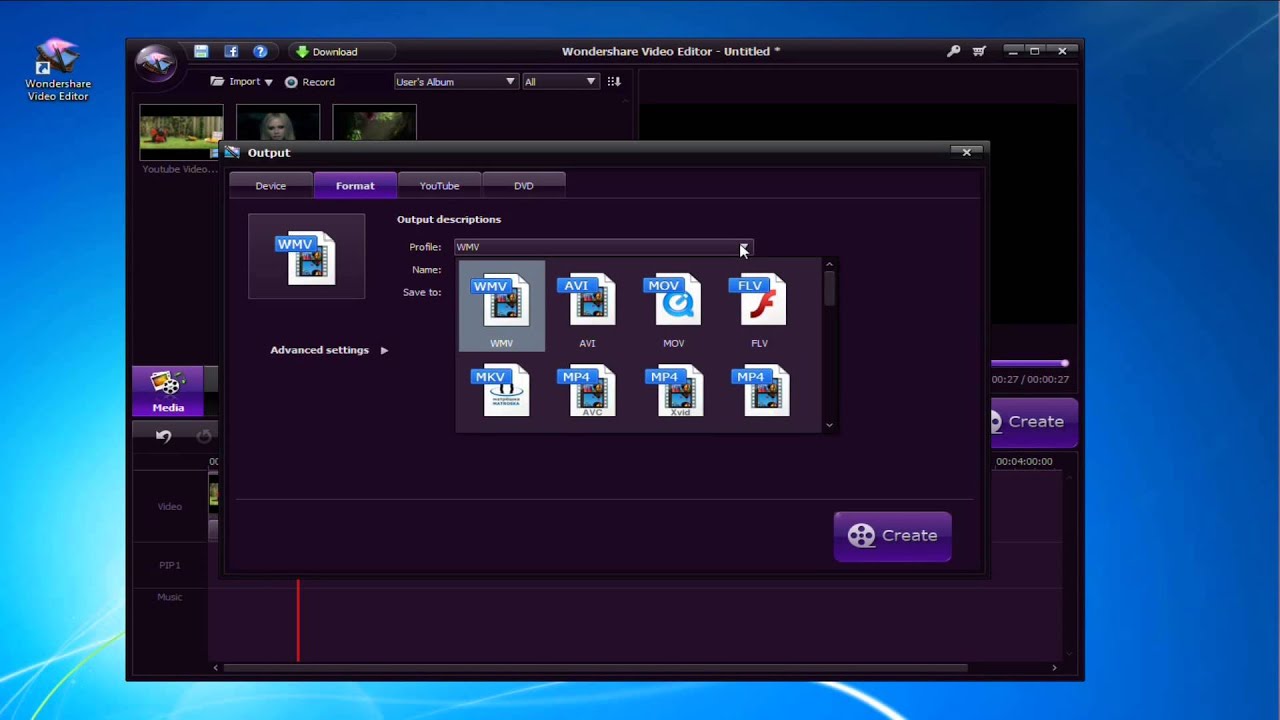
Task: Click the Record button
Action: tap(310, 82)
